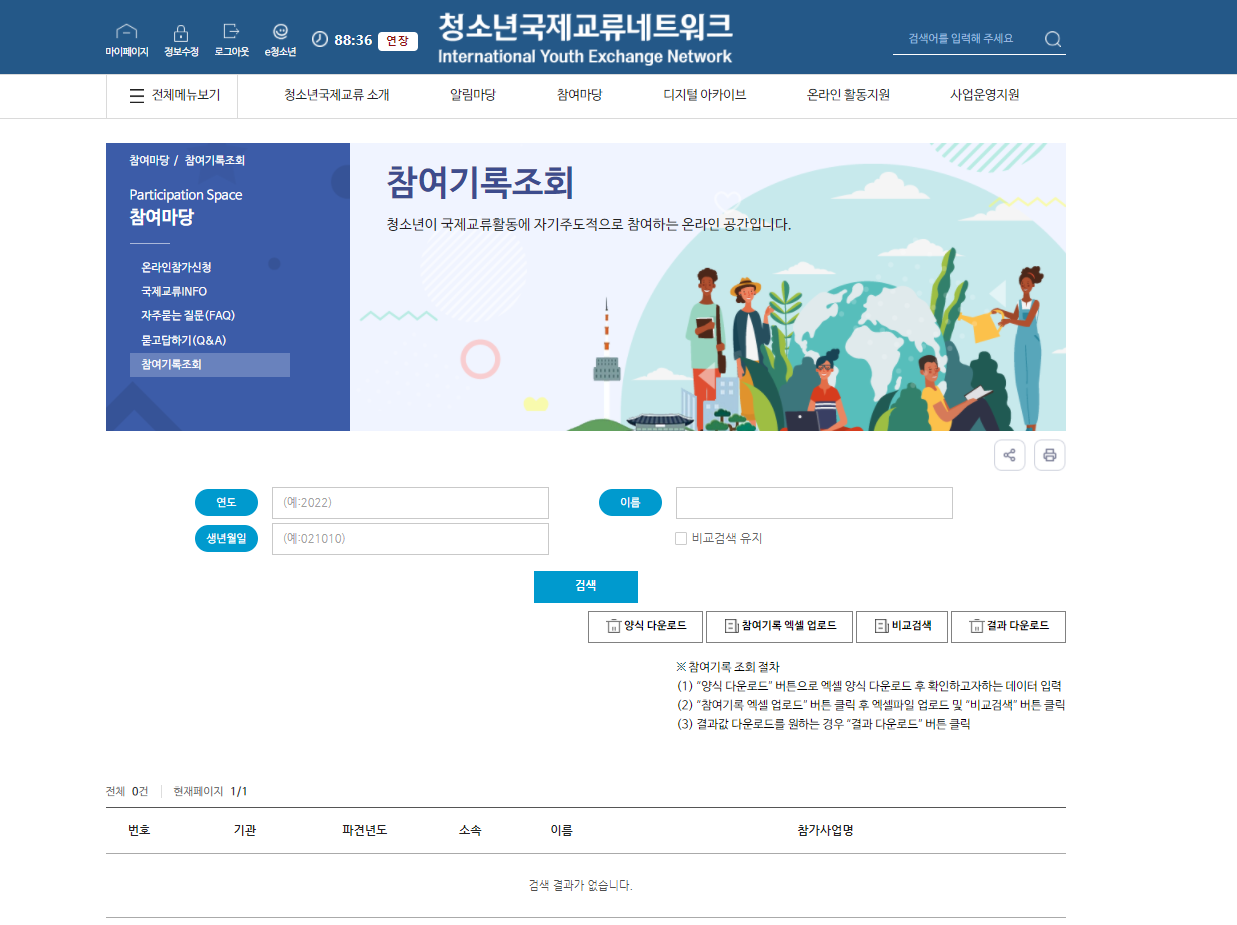
Task: Click the blue 검색 button
Action: 585,587
